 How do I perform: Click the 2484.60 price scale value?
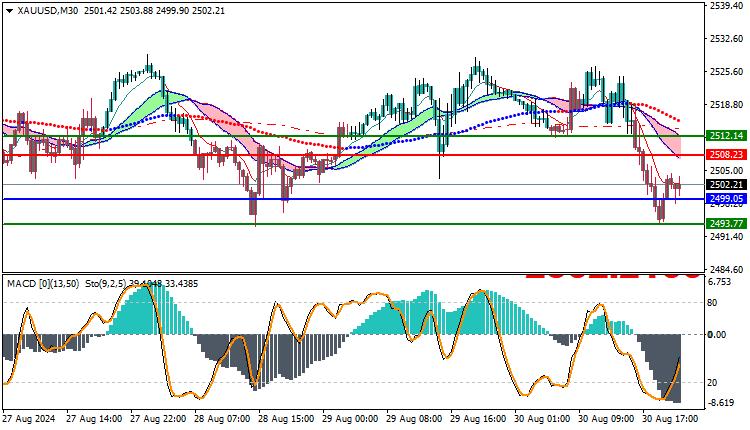point(727,269)
